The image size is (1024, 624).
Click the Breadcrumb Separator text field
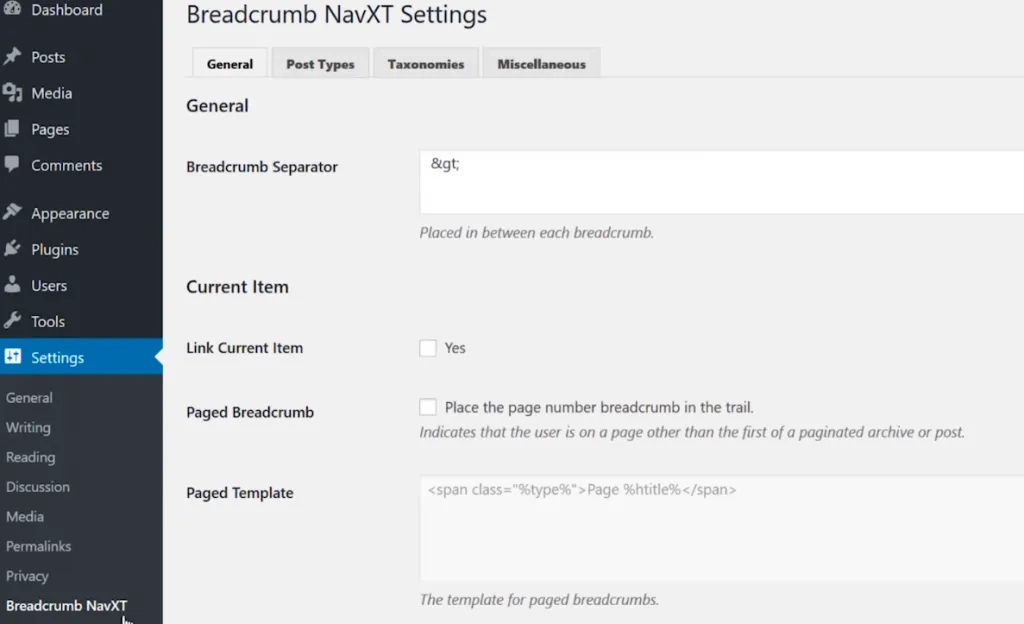tap(720, 182)
